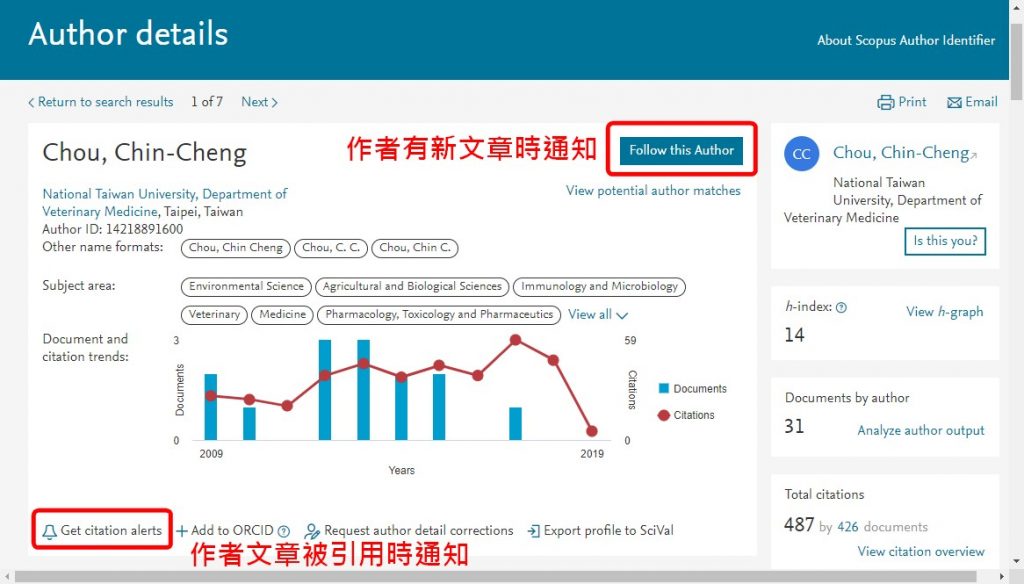Viewport: 1024px width, 584px height.
Task: Click the h-index help info icon
Action: pos(841,308)
